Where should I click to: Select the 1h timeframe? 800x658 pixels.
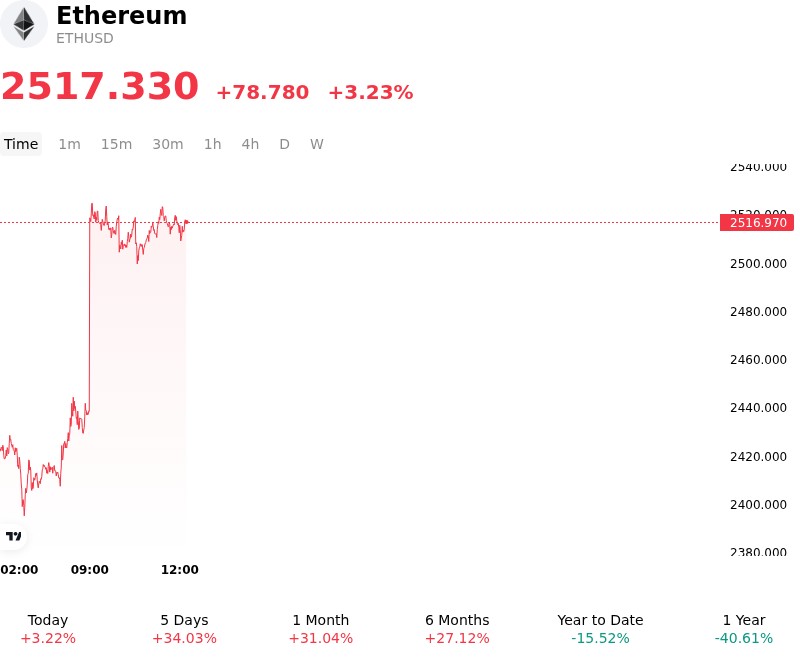coord(212,144)
